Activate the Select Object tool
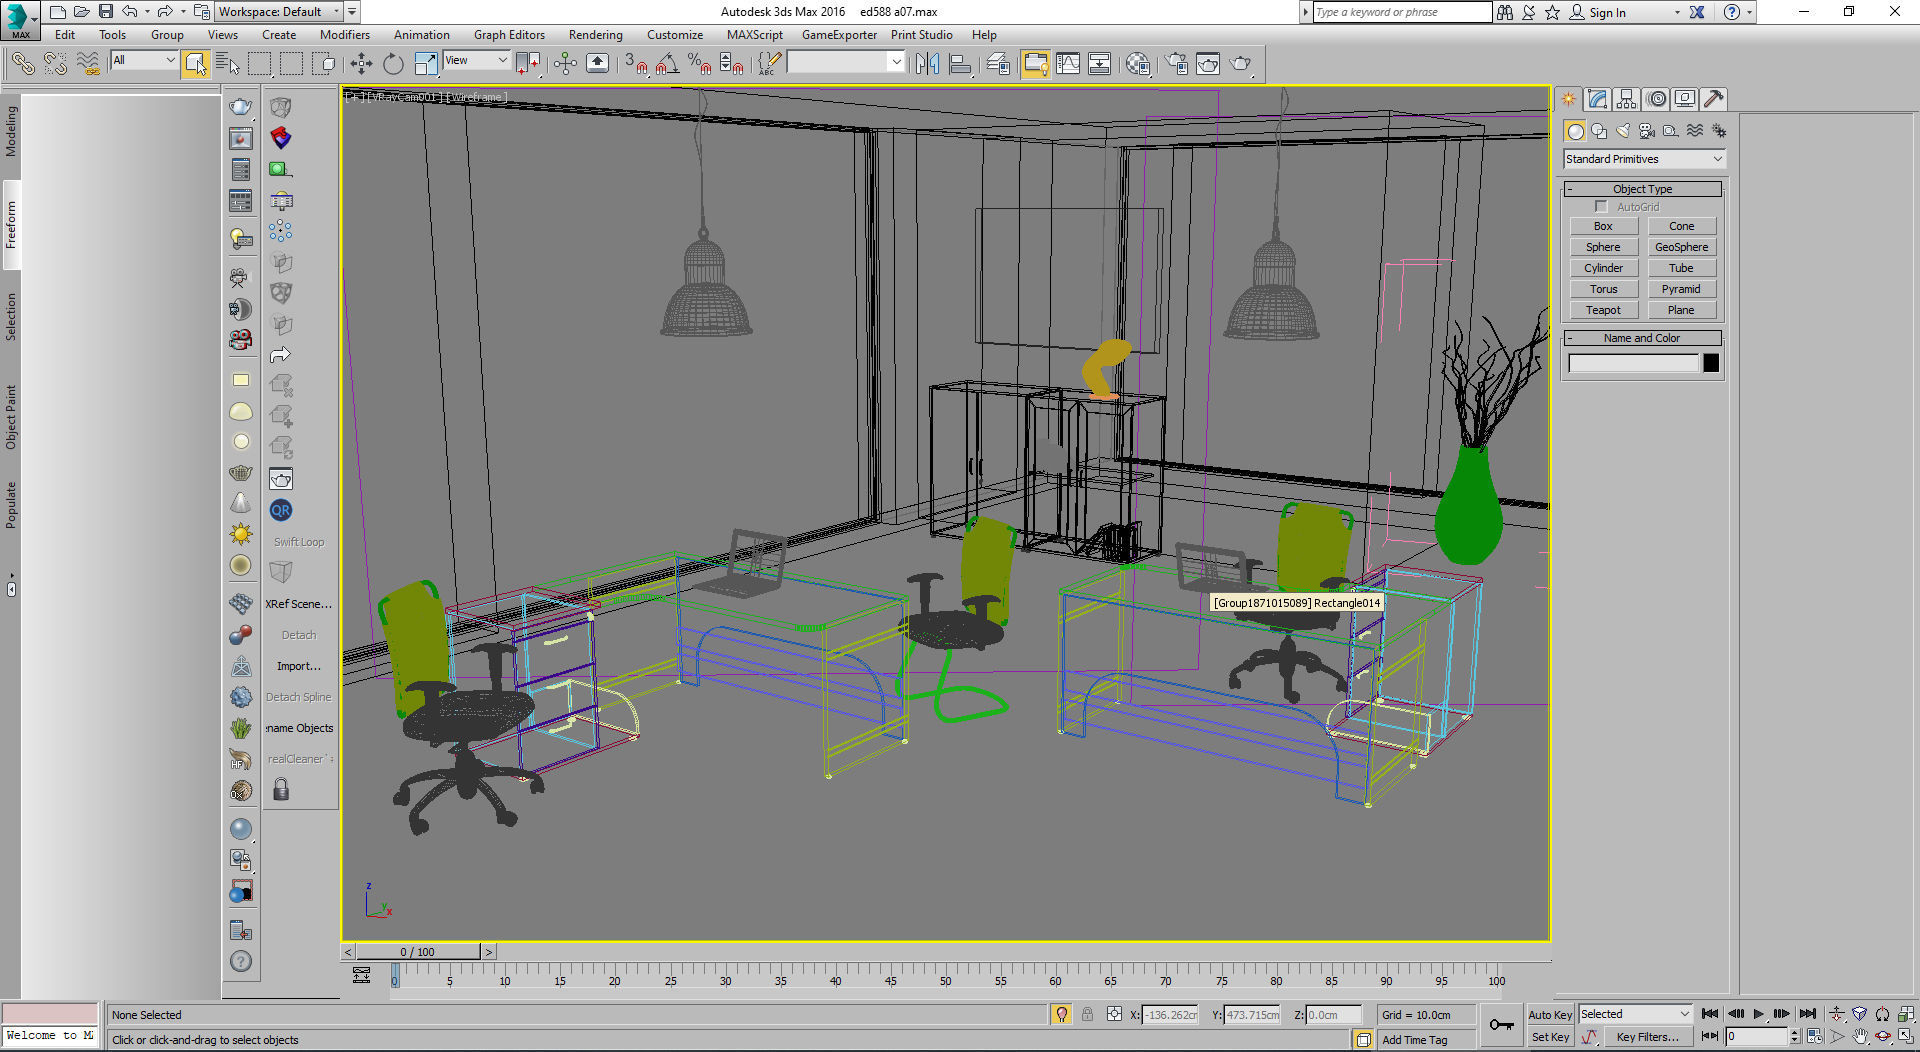 point(195,64)
